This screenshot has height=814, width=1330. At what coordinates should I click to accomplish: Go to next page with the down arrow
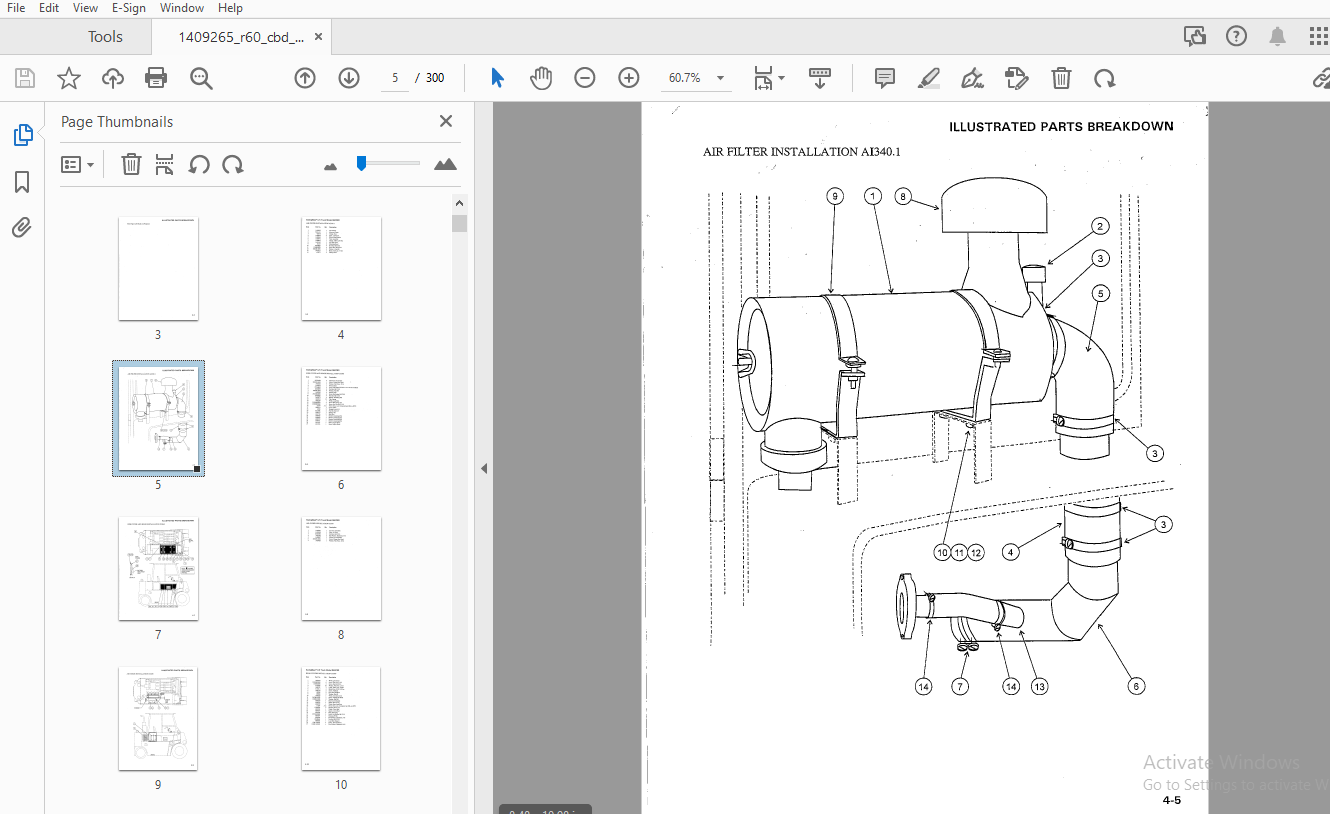349,78
